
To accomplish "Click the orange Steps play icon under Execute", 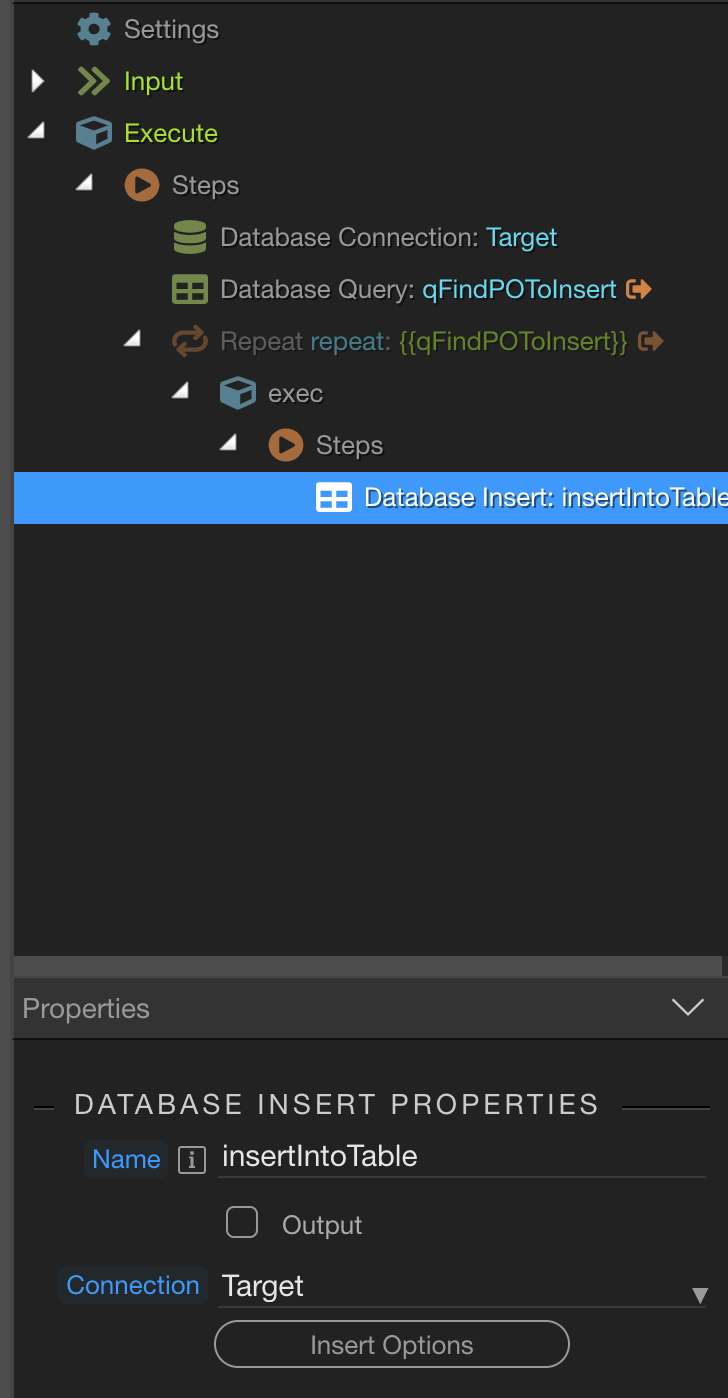I will point(142,185).
